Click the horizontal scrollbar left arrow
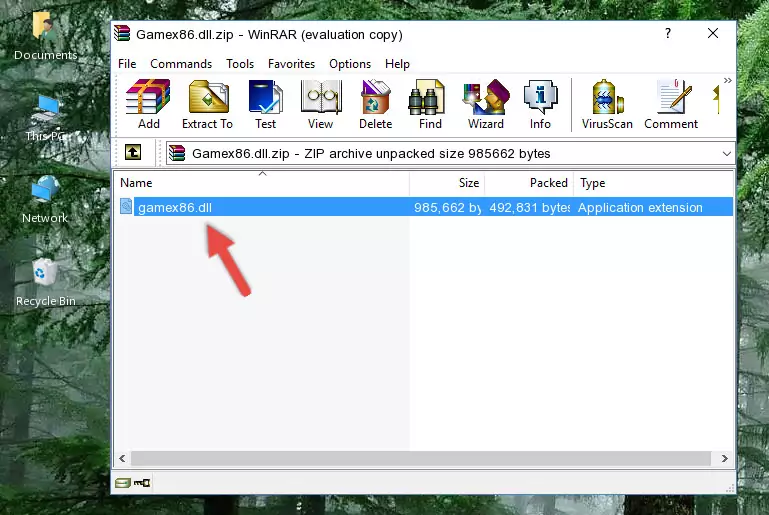This screenshot has width=769, height=515. coord(123,458)
